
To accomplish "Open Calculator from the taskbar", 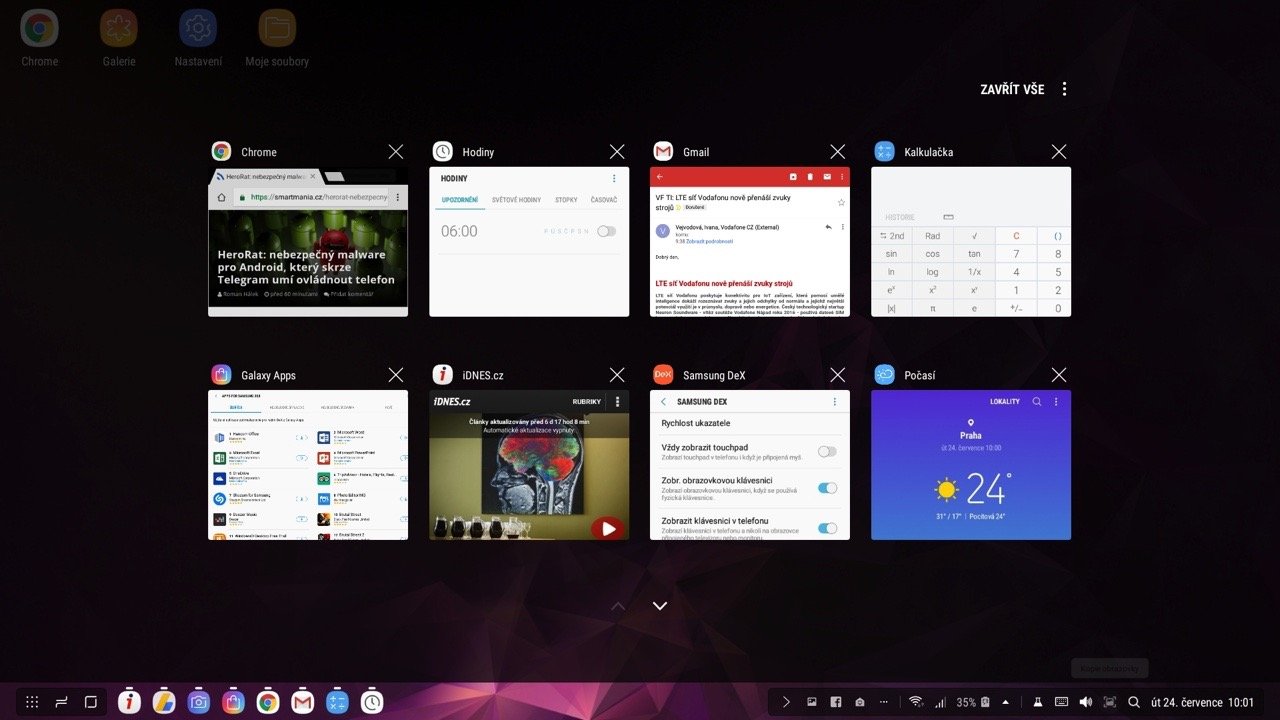I will coord(336,702).
